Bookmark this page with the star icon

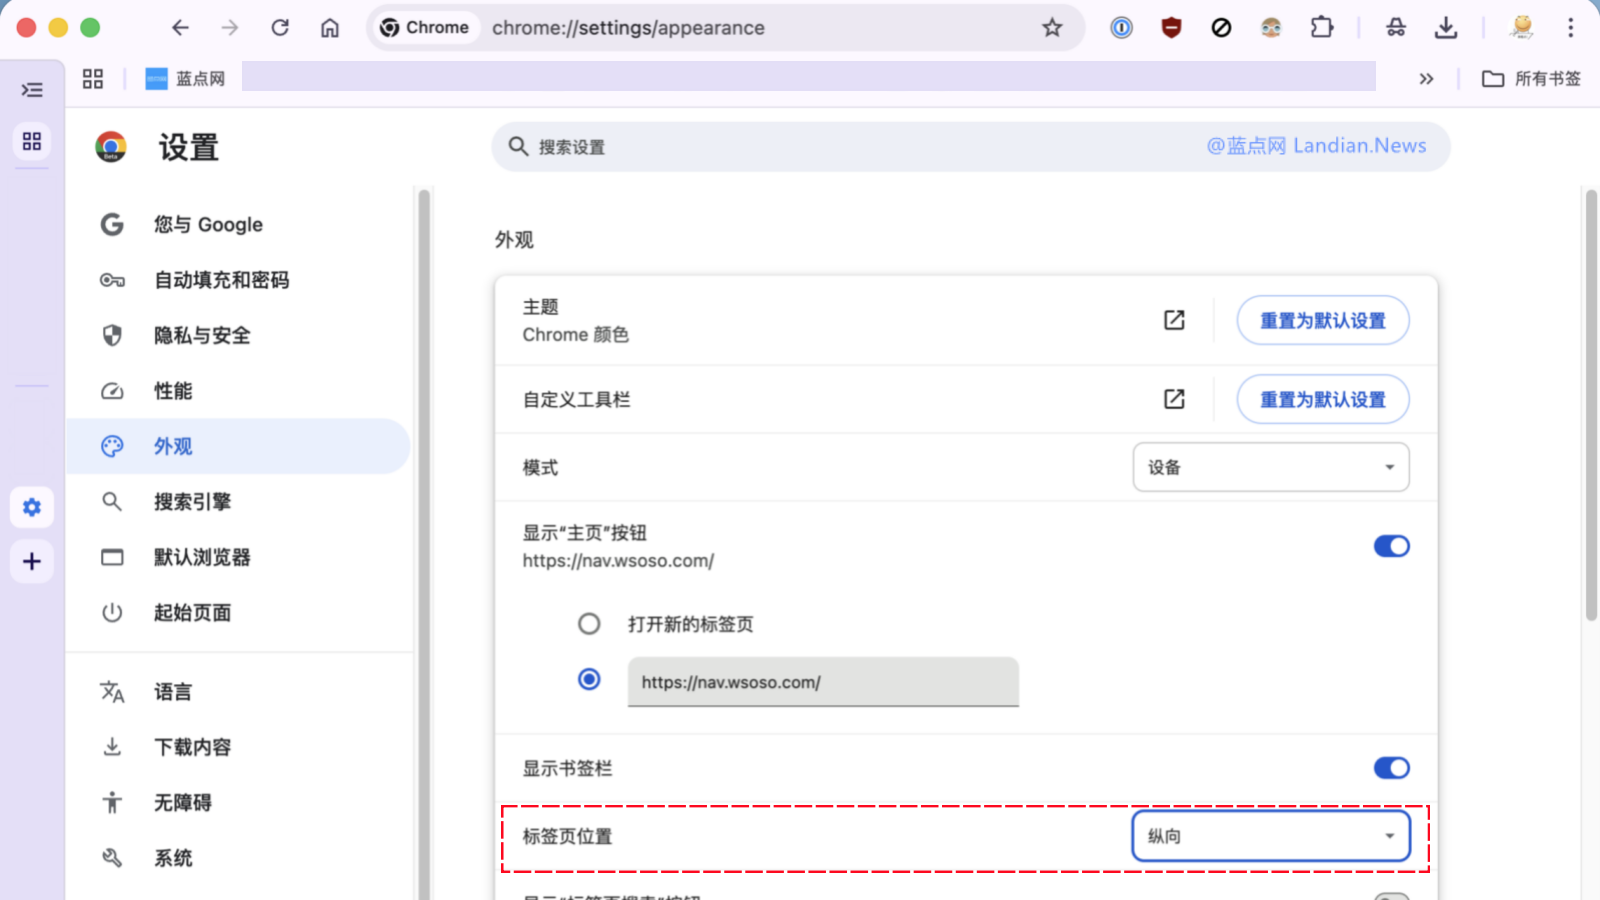(1052, 27)
